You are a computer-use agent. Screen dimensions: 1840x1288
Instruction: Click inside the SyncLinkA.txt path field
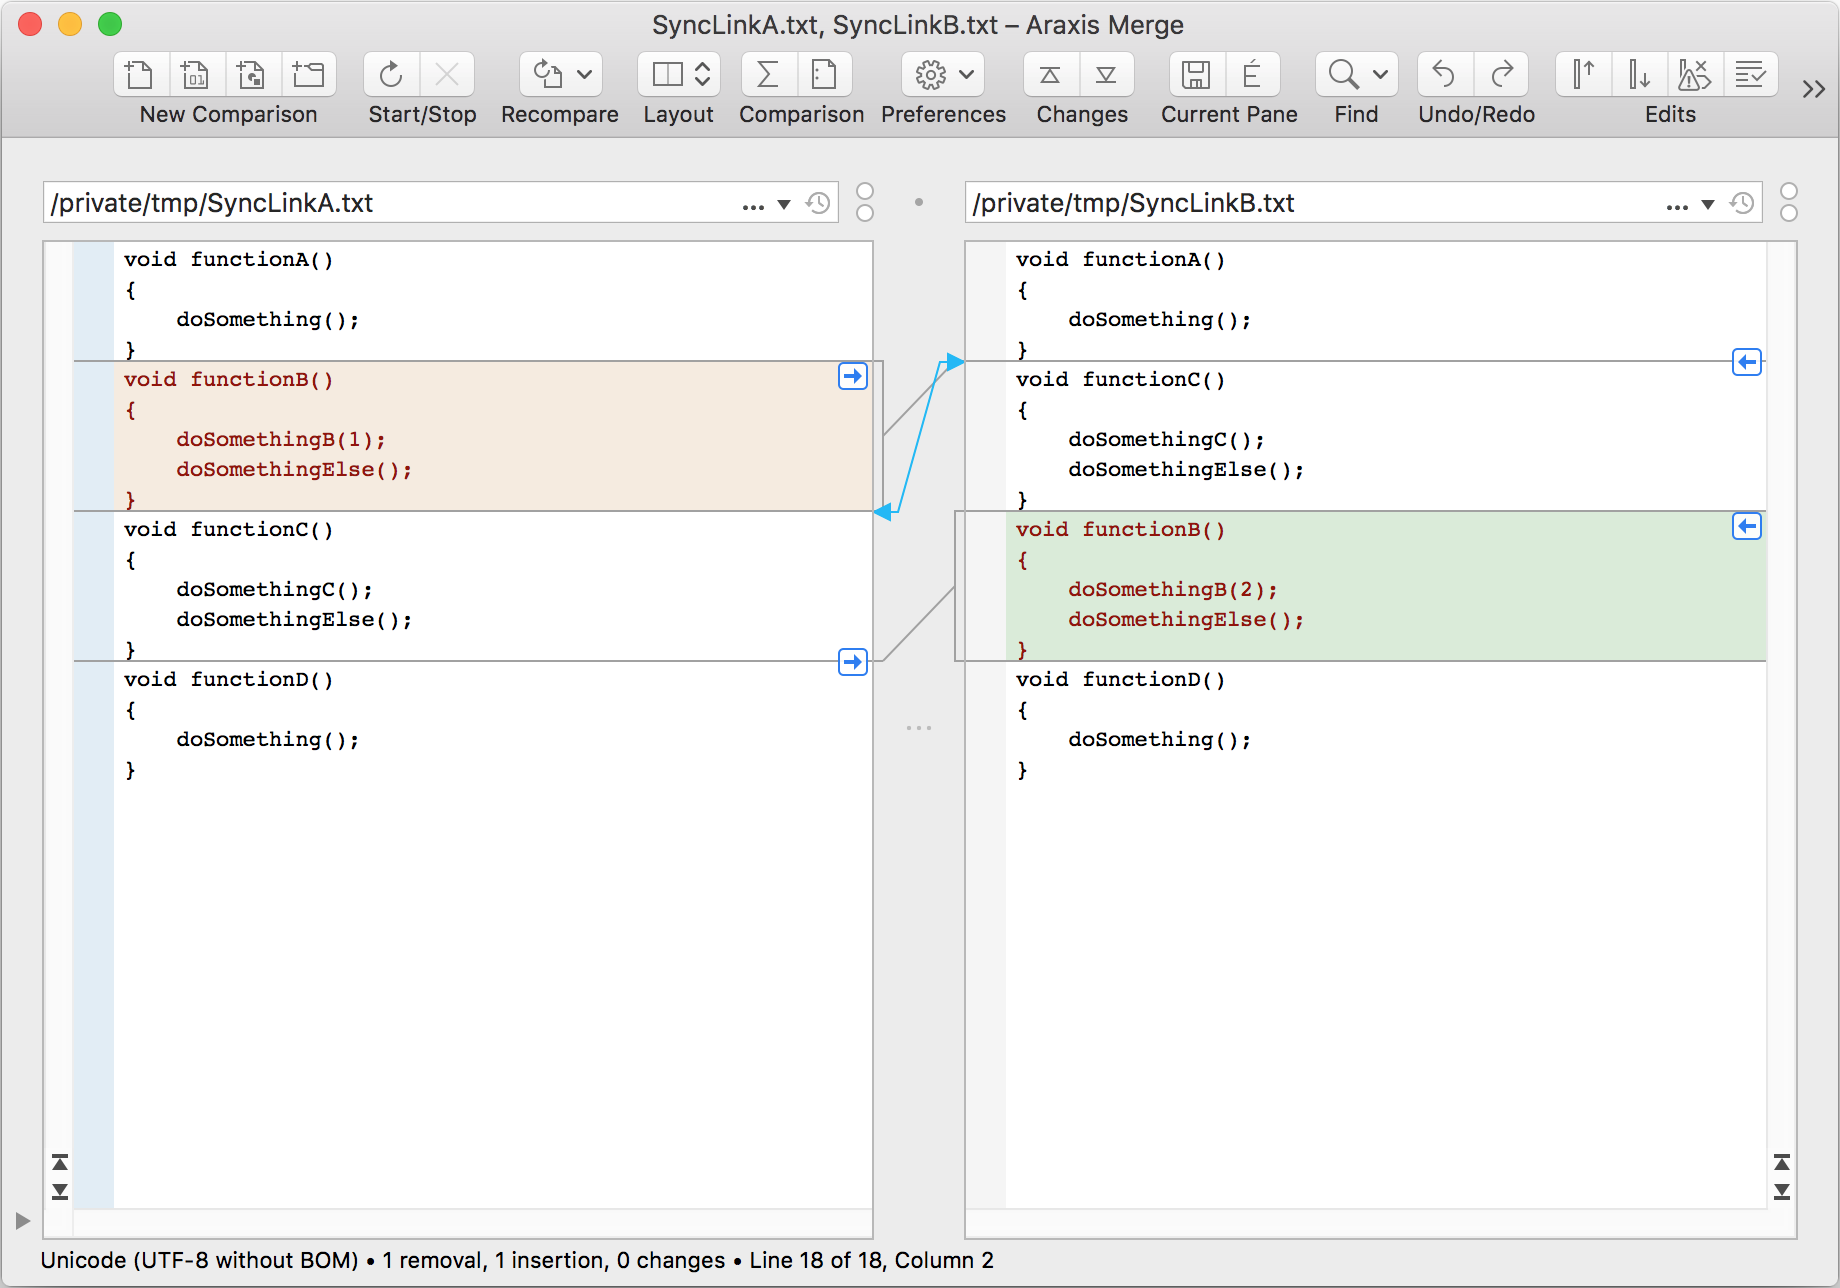400,202
